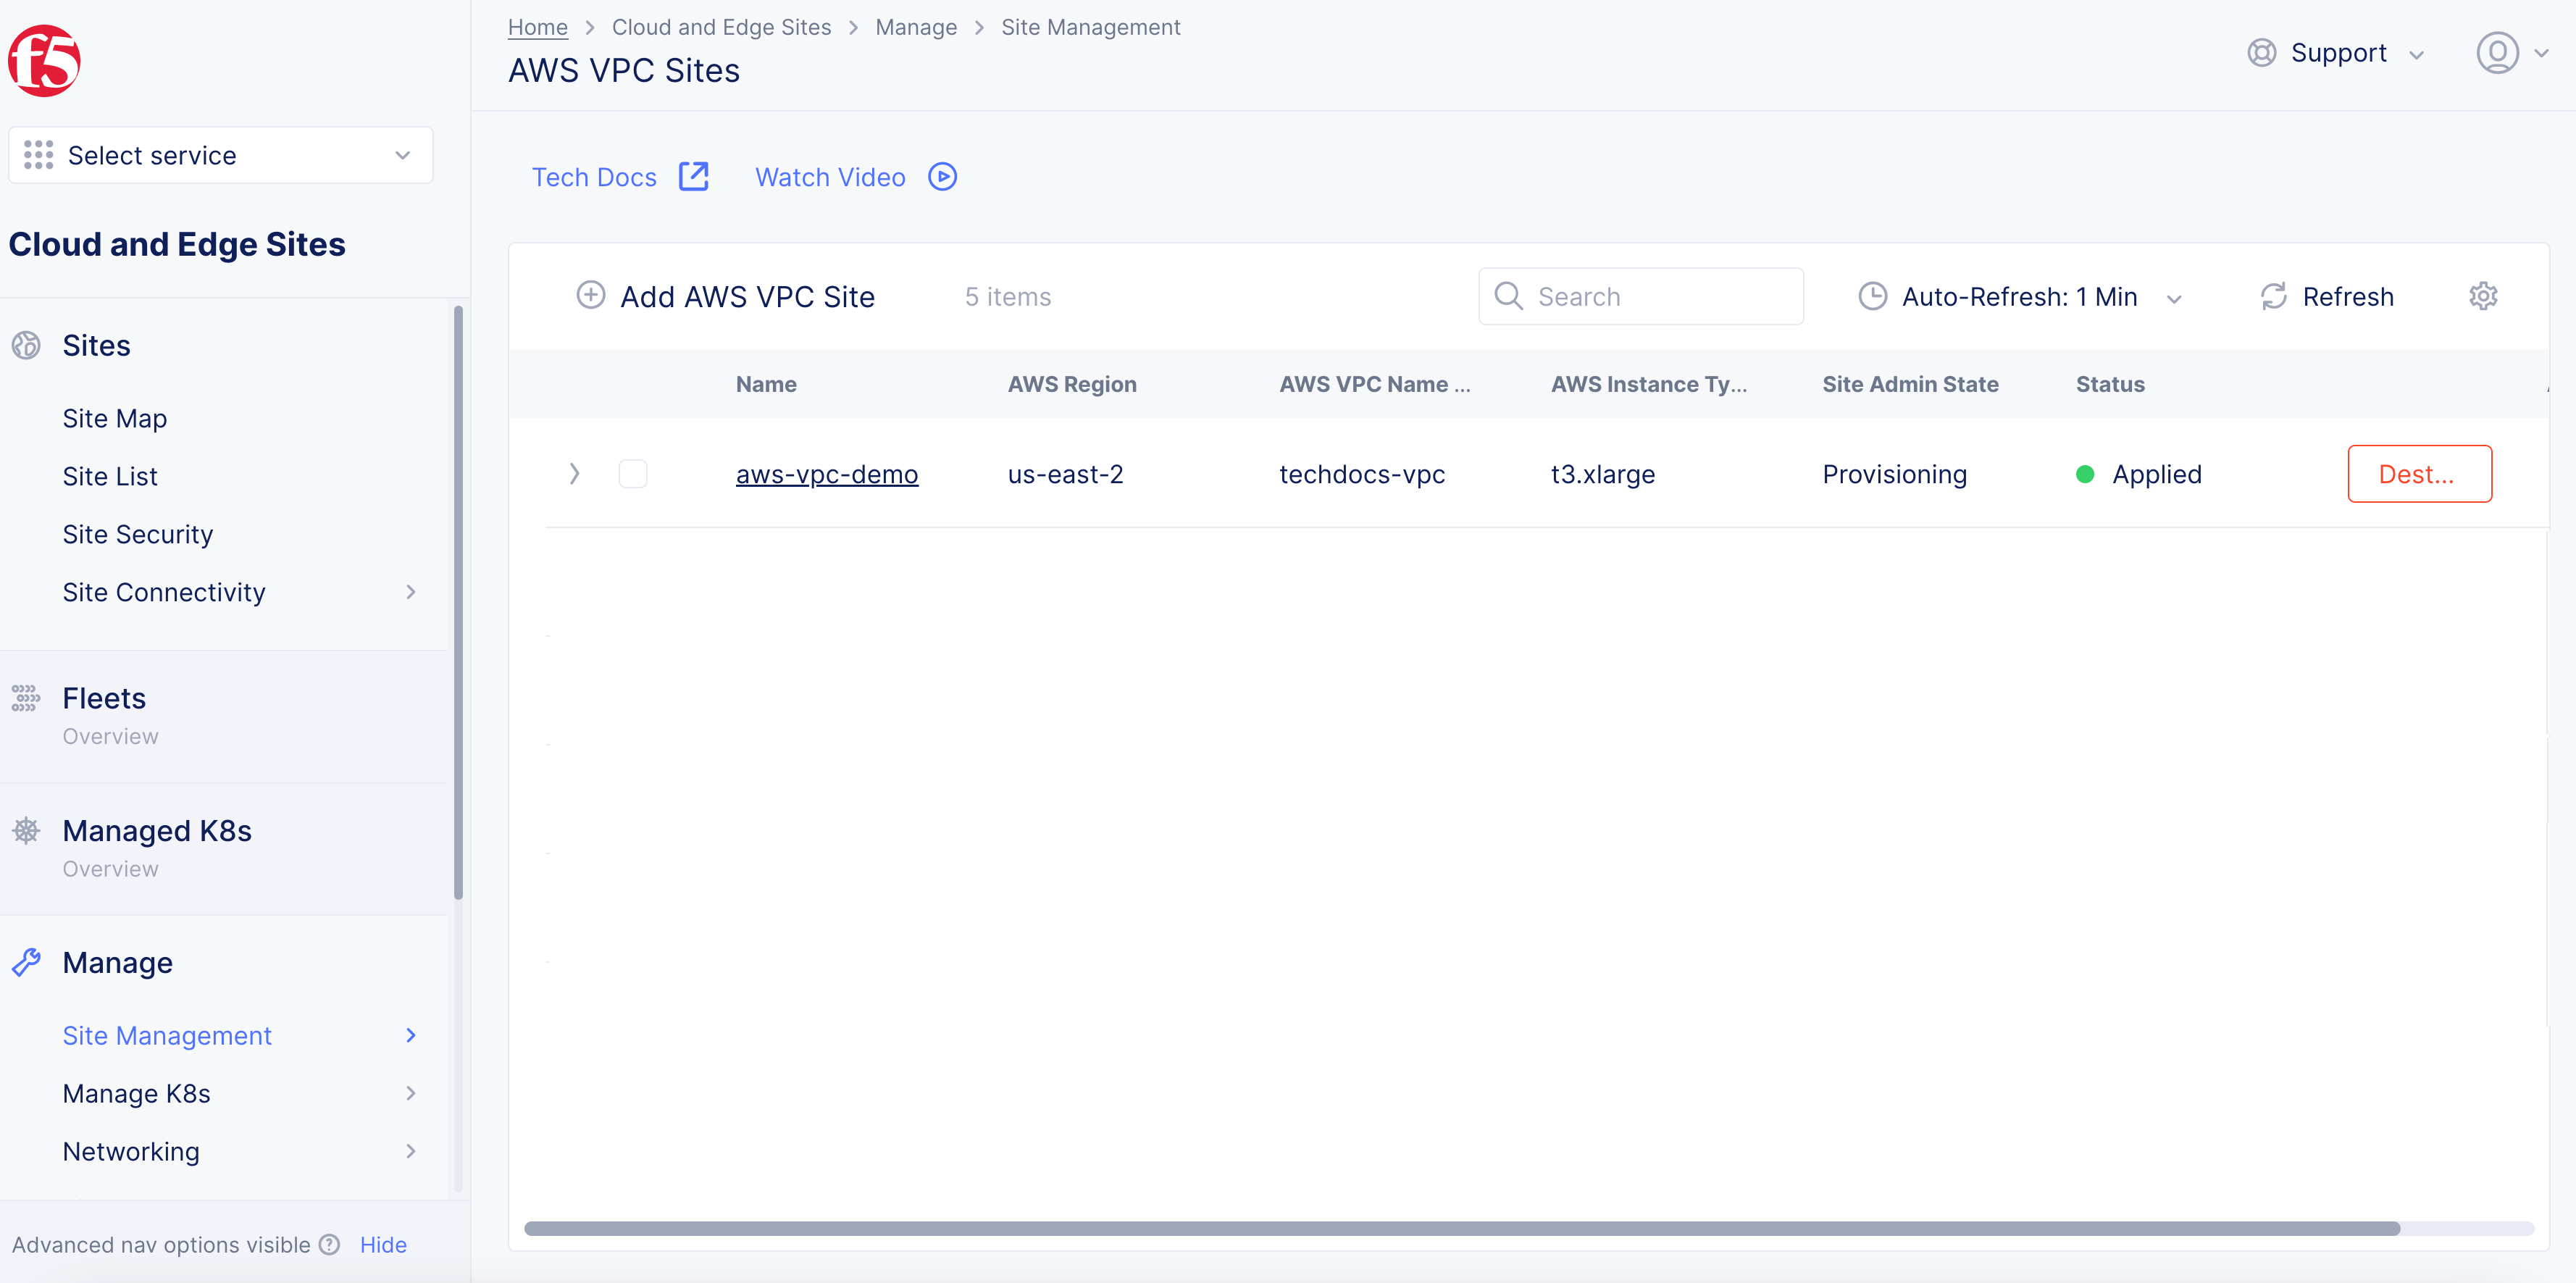Open the aws-vpc-demo site link
2576x1283 pixels.
[827, 474]
